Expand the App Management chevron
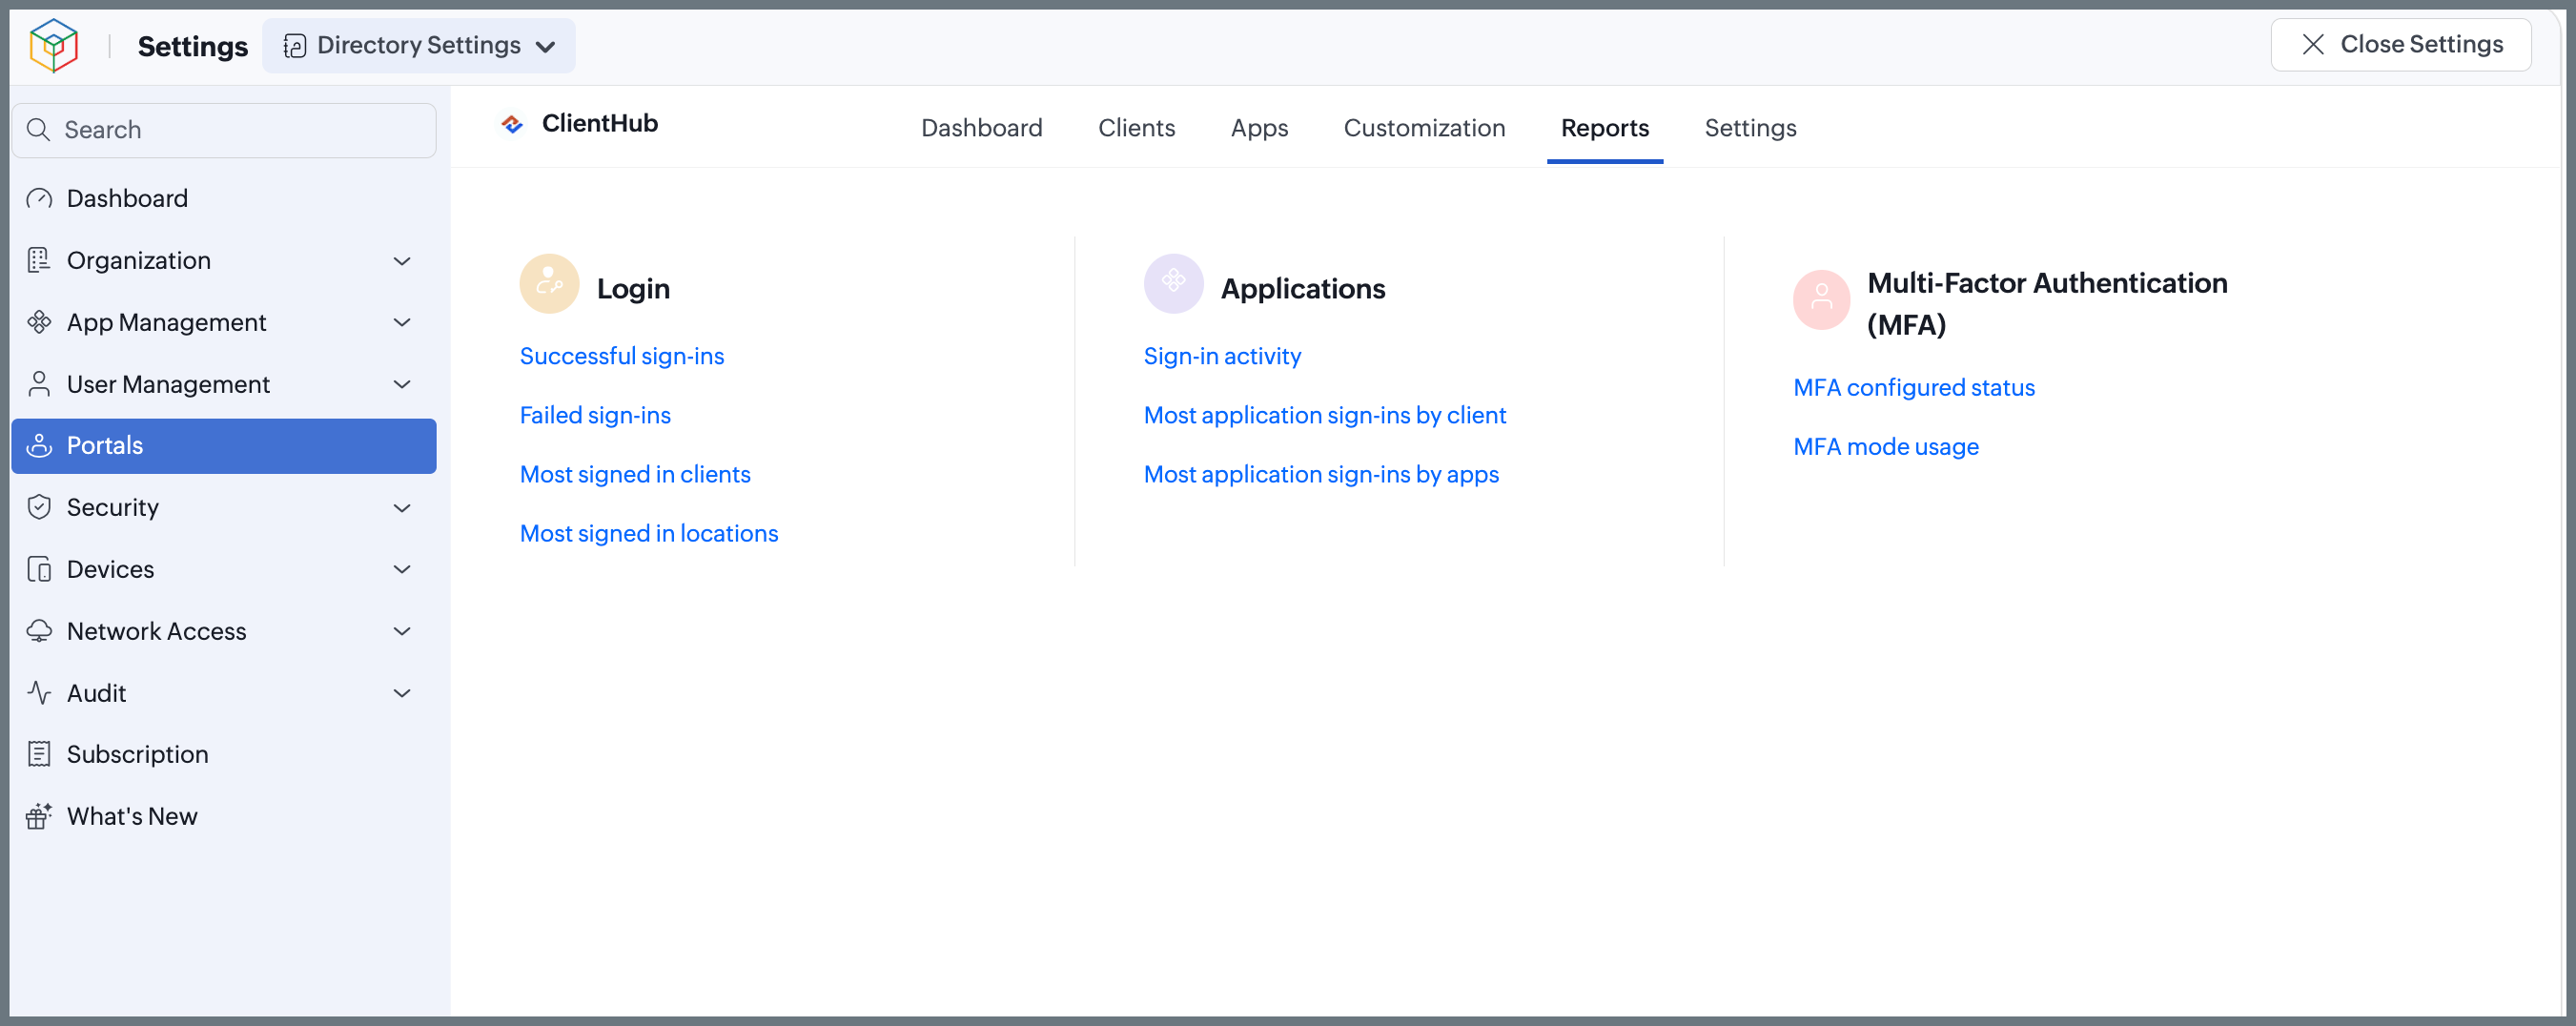This screenshot has width=2576, height=1026. tap(403, 323)
